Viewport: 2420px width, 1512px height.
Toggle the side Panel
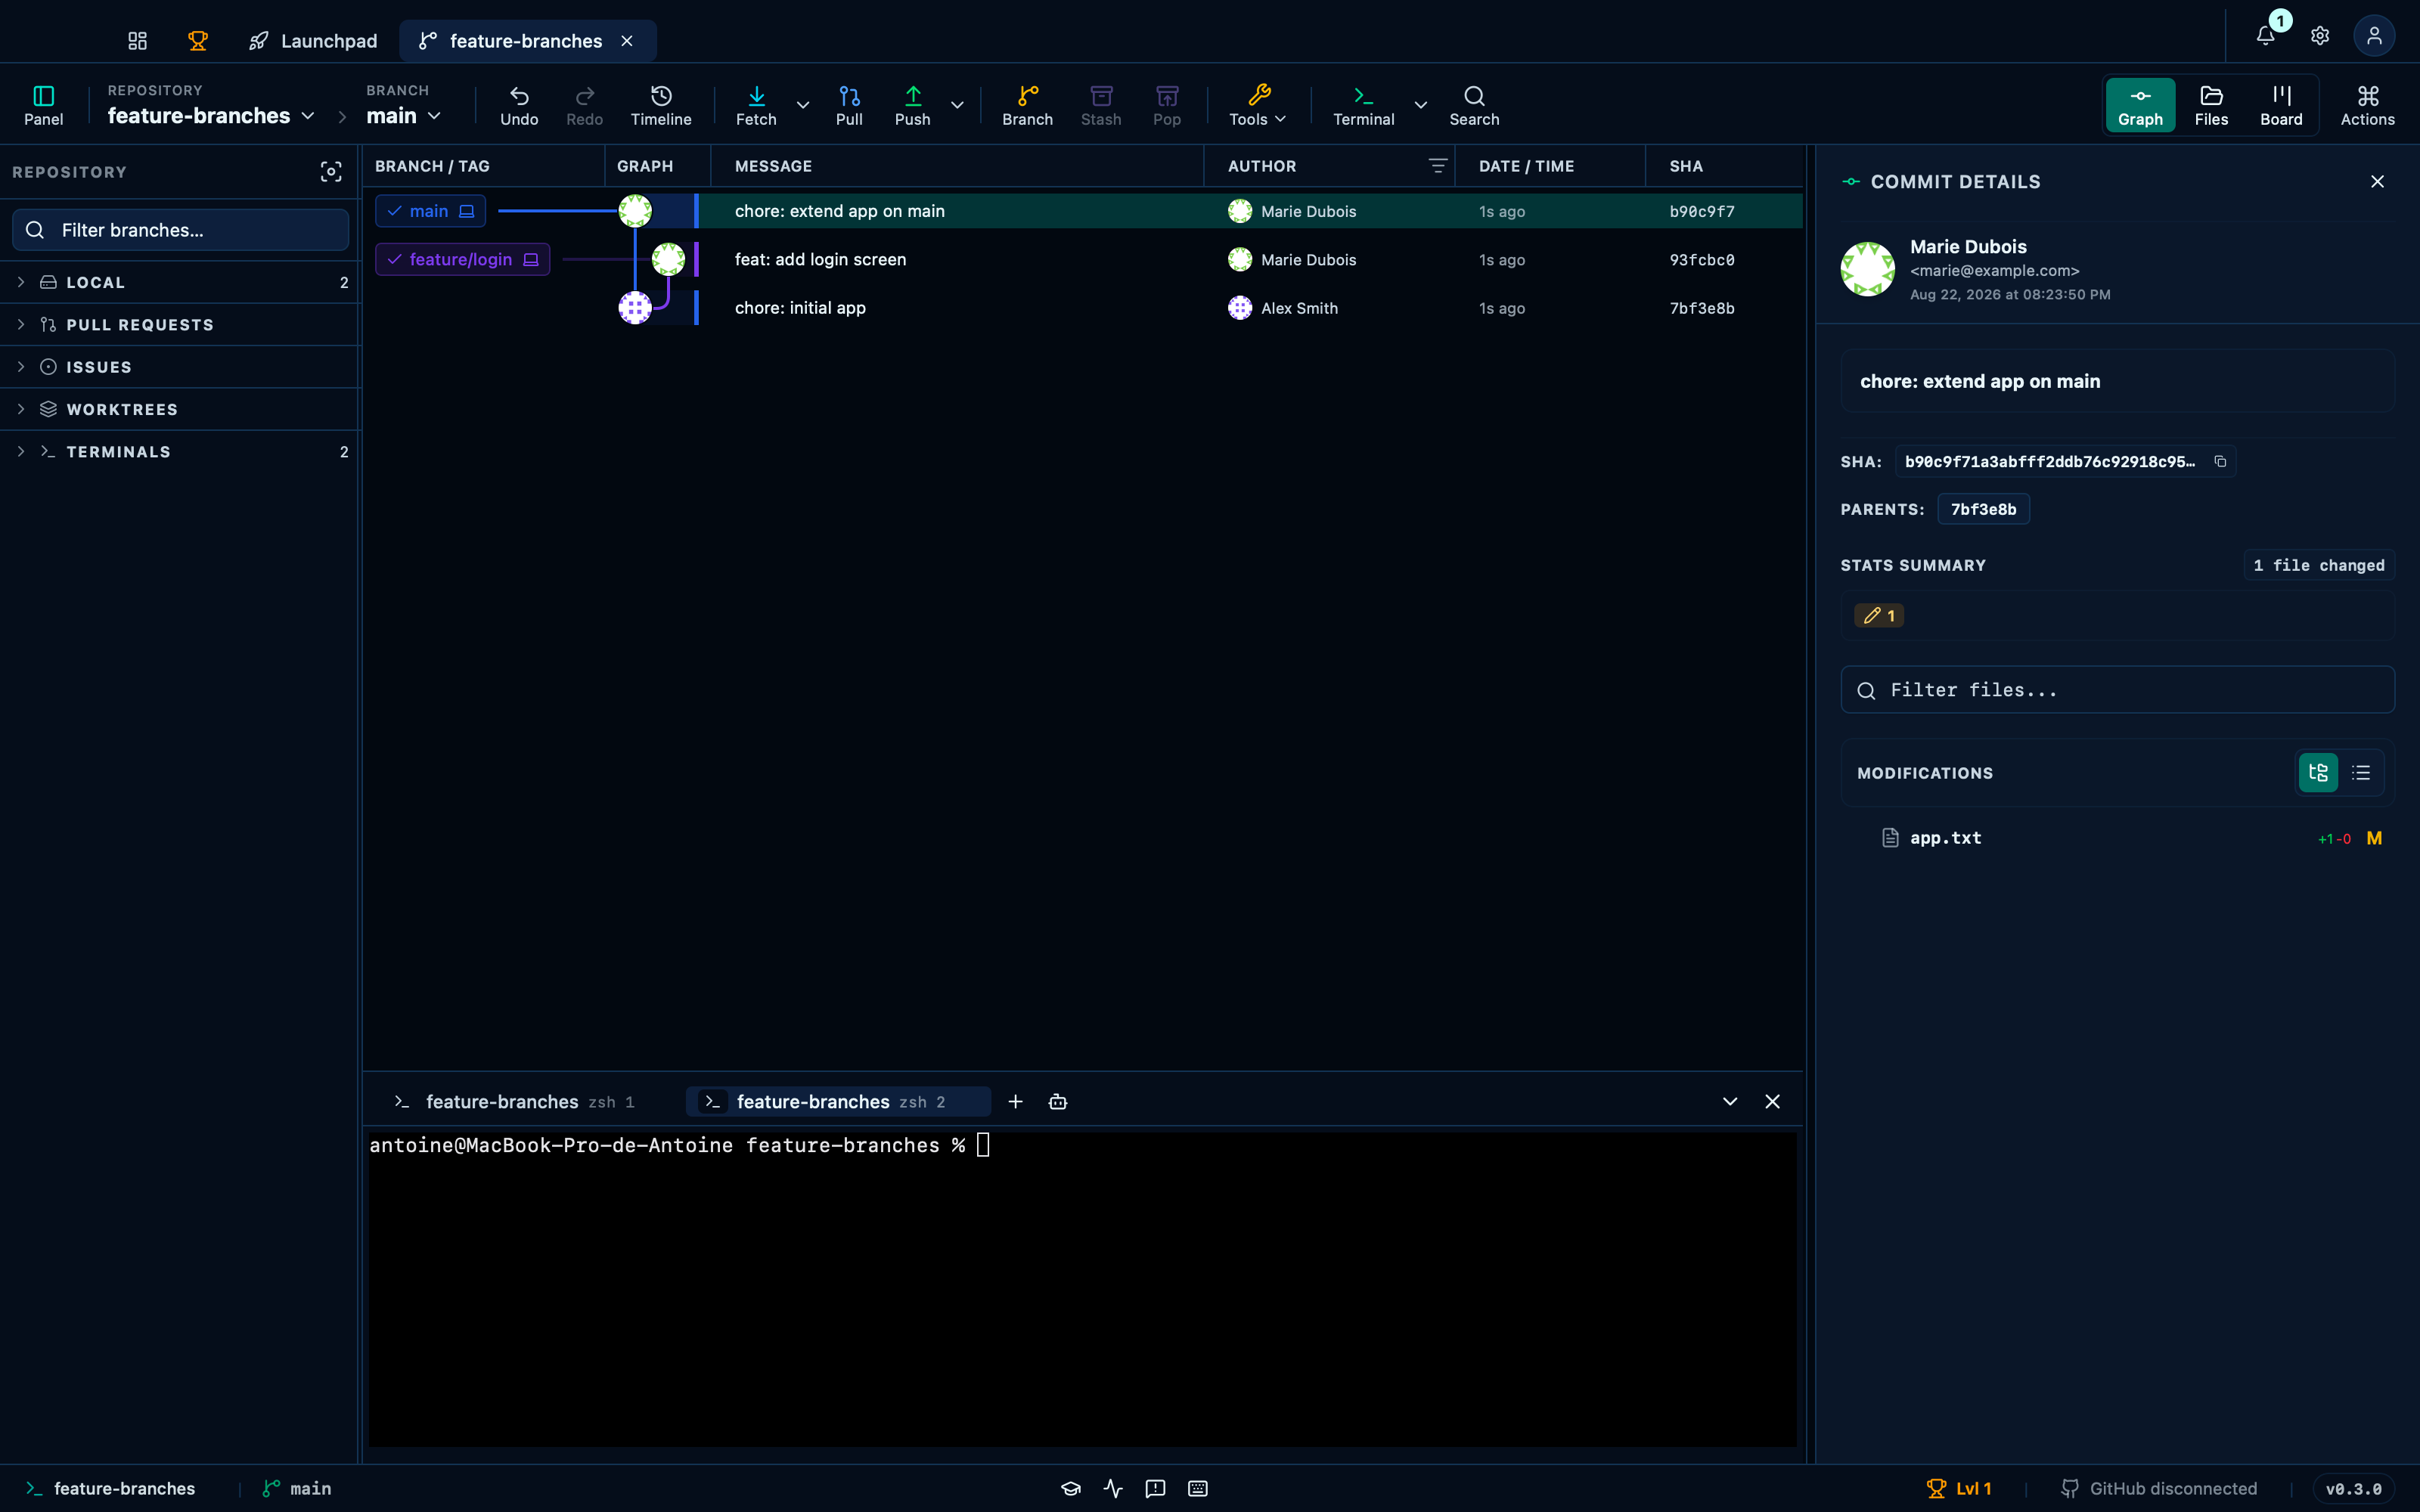point(43,105)
